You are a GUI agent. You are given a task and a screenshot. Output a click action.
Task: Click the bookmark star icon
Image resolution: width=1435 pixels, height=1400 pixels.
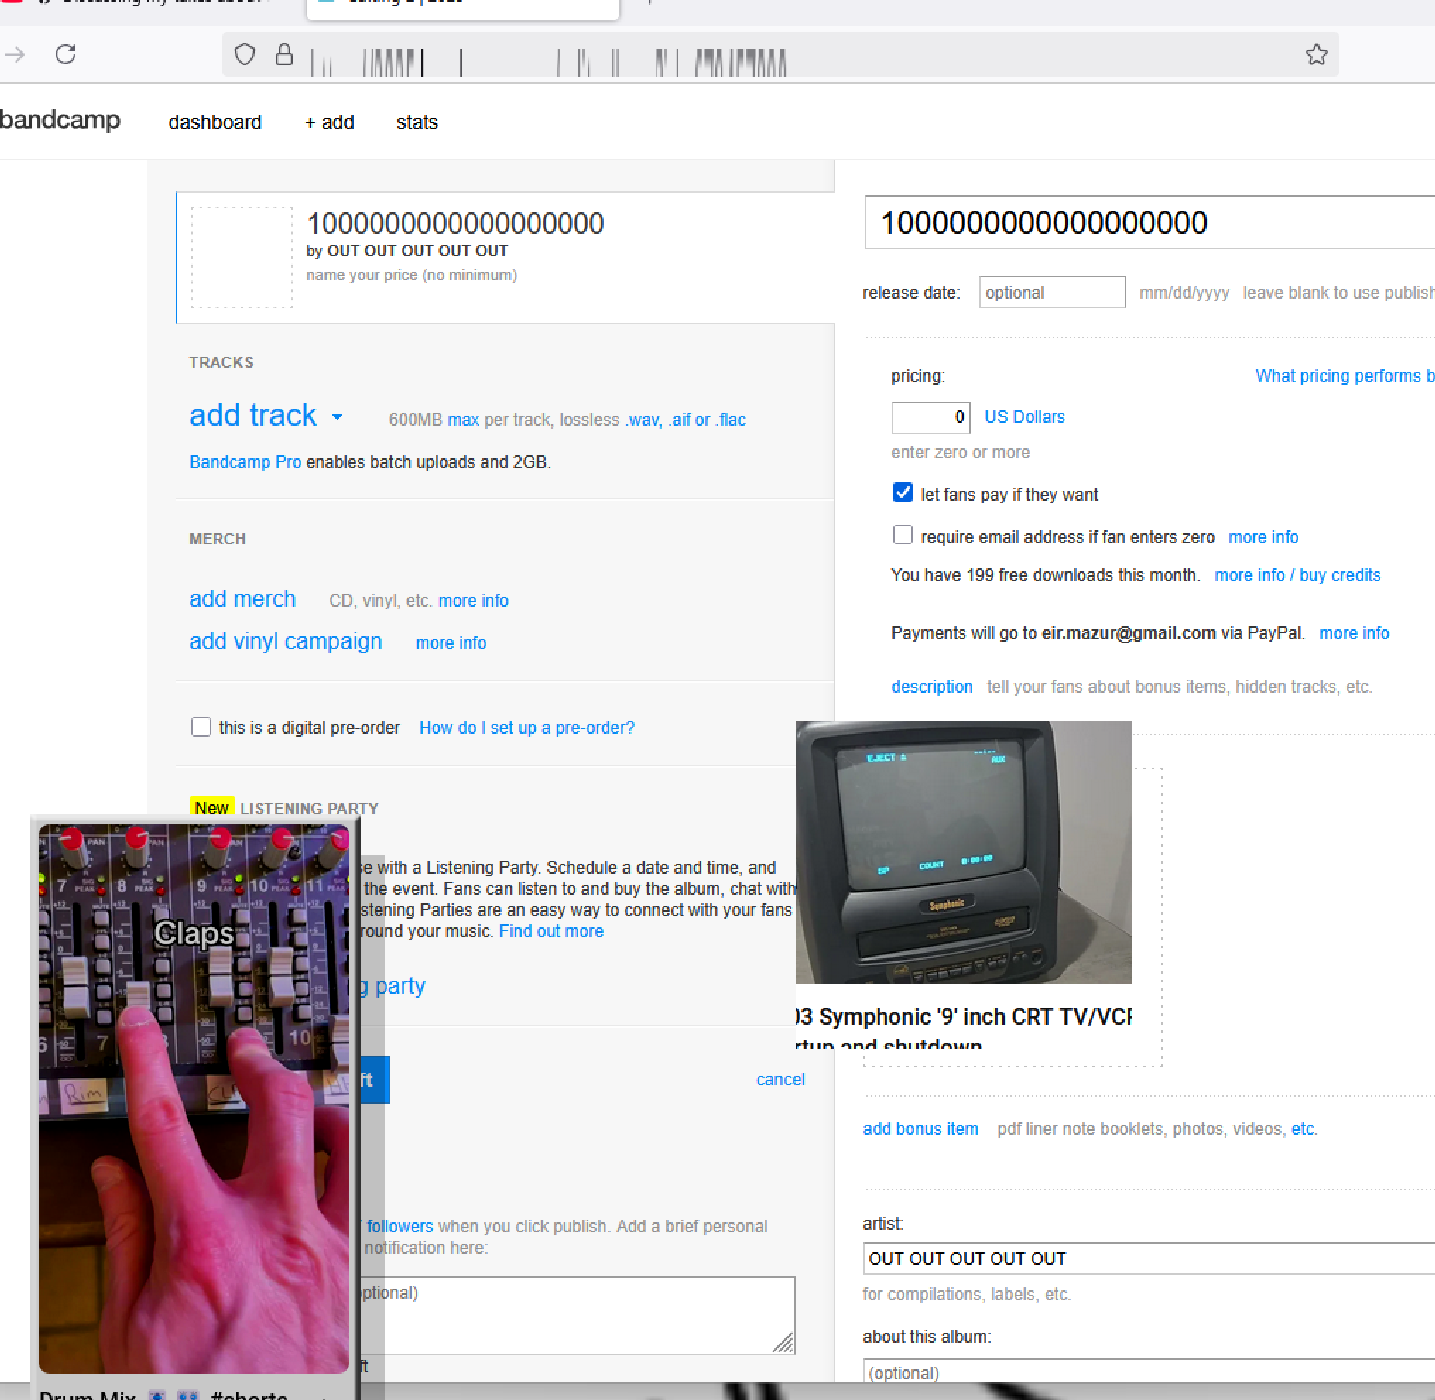1316,55
